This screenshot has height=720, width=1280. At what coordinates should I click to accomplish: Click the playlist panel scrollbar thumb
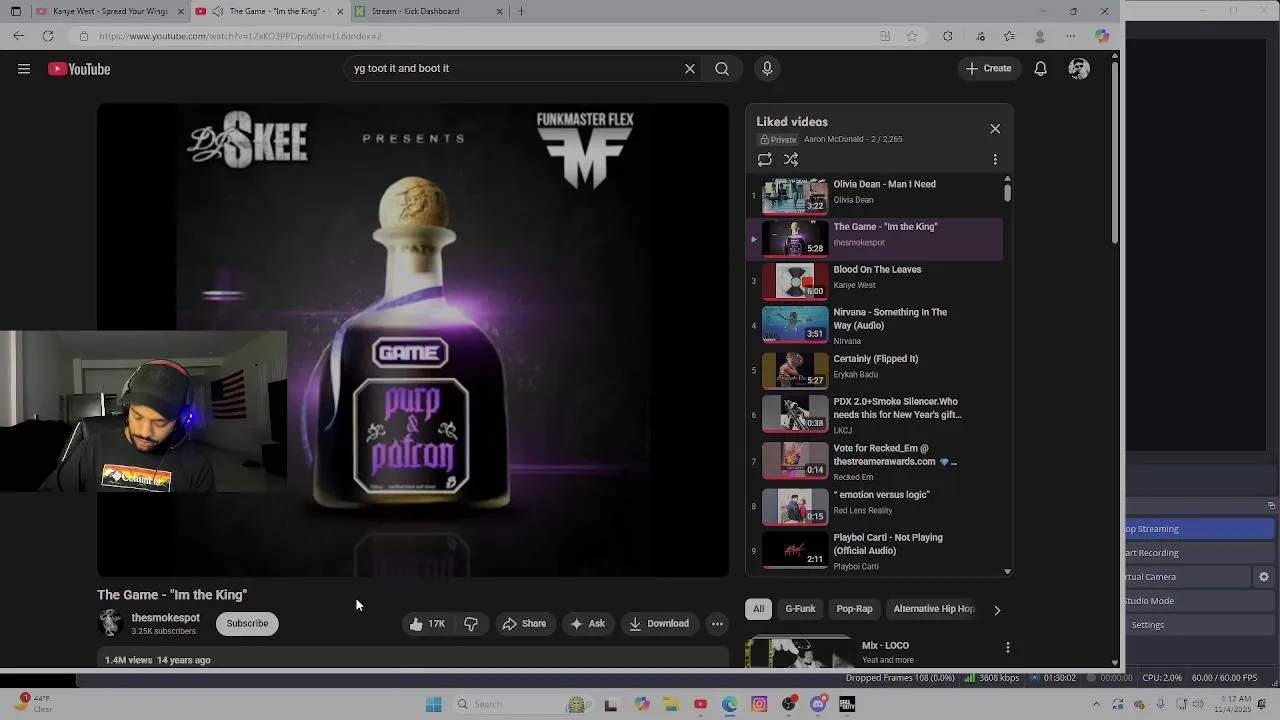click(x=1007, y=192)
